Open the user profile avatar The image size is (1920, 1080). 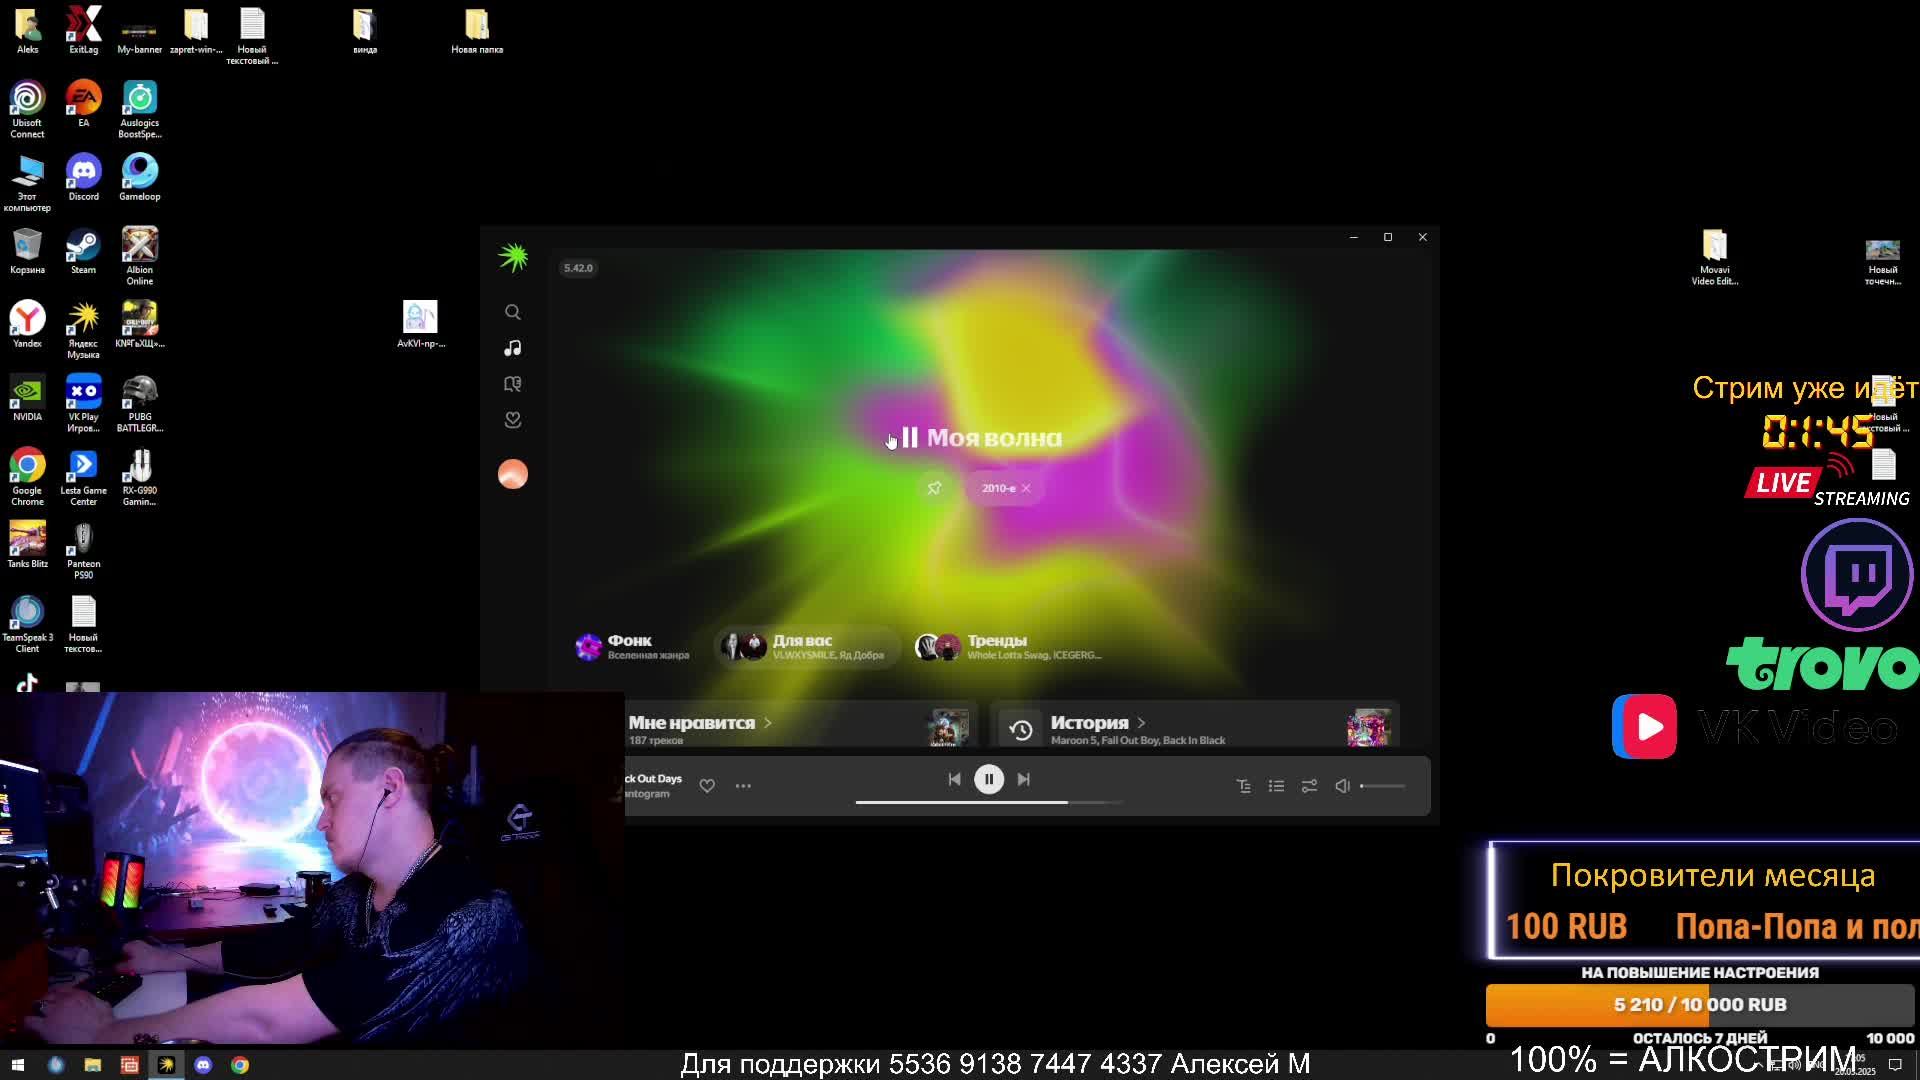(512, 474)
